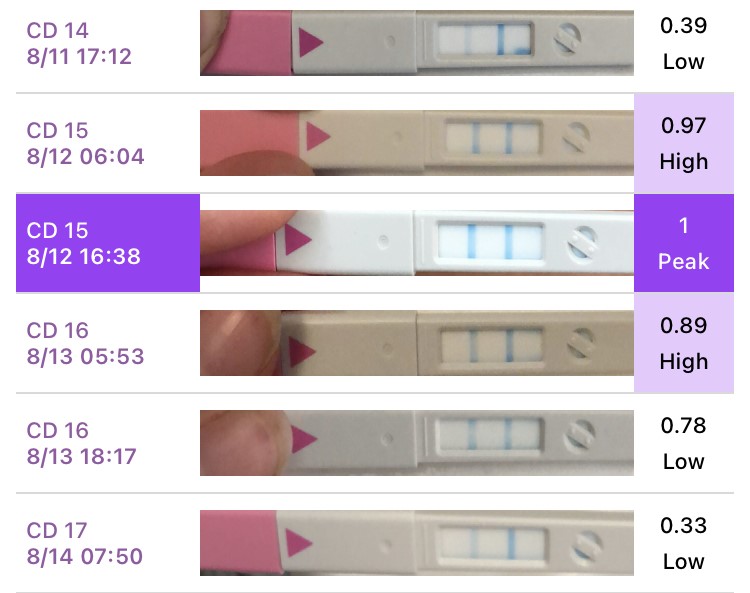750x593 pixels.
Task: Open the CD 14 8/11 17:12 test strip photo
Action: click(416, 43)
